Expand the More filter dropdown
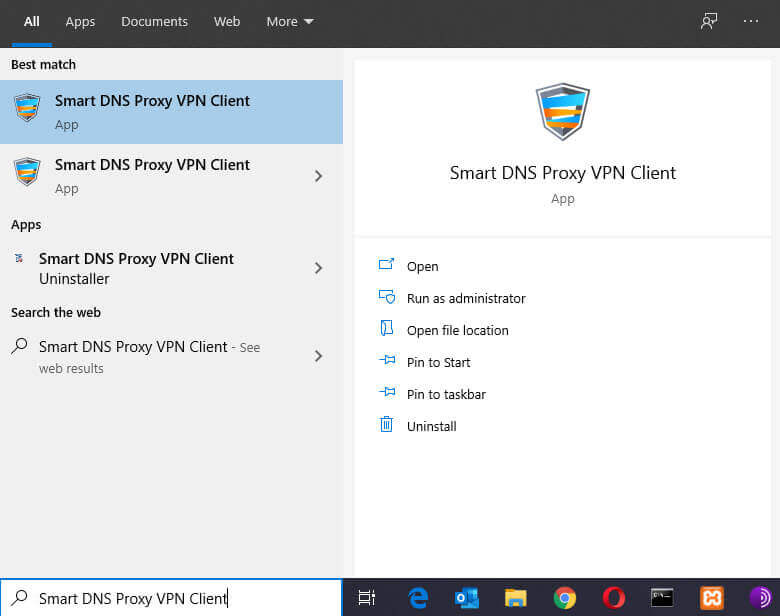Viewport: 780px width, 616px height. (x=289, y=21)
